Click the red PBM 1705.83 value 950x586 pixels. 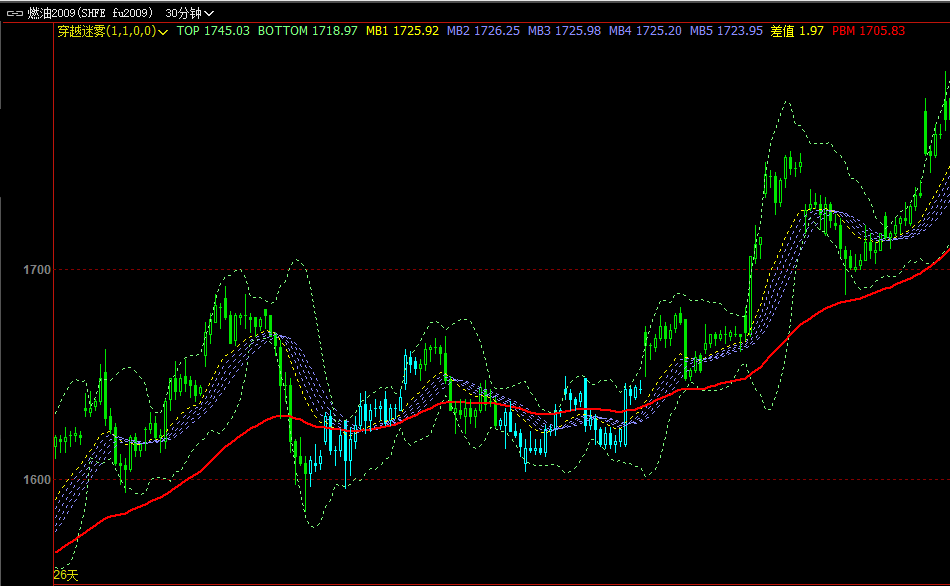[x=868, y=31]
